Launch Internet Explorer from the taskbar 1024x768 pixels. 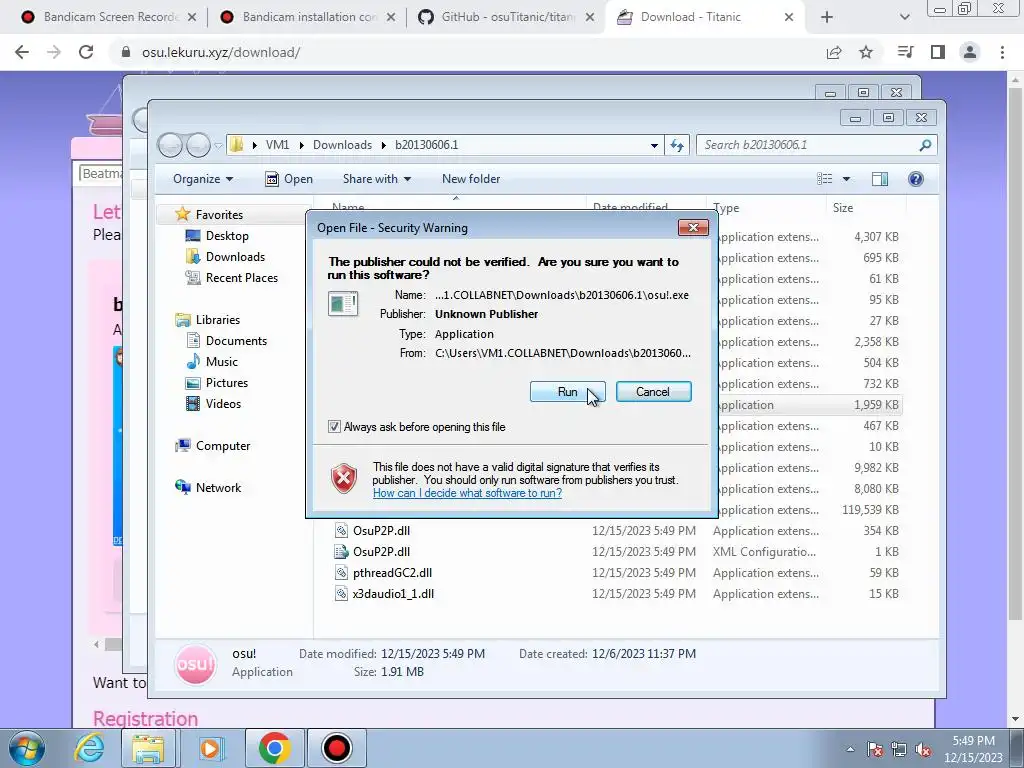(89, 748)
